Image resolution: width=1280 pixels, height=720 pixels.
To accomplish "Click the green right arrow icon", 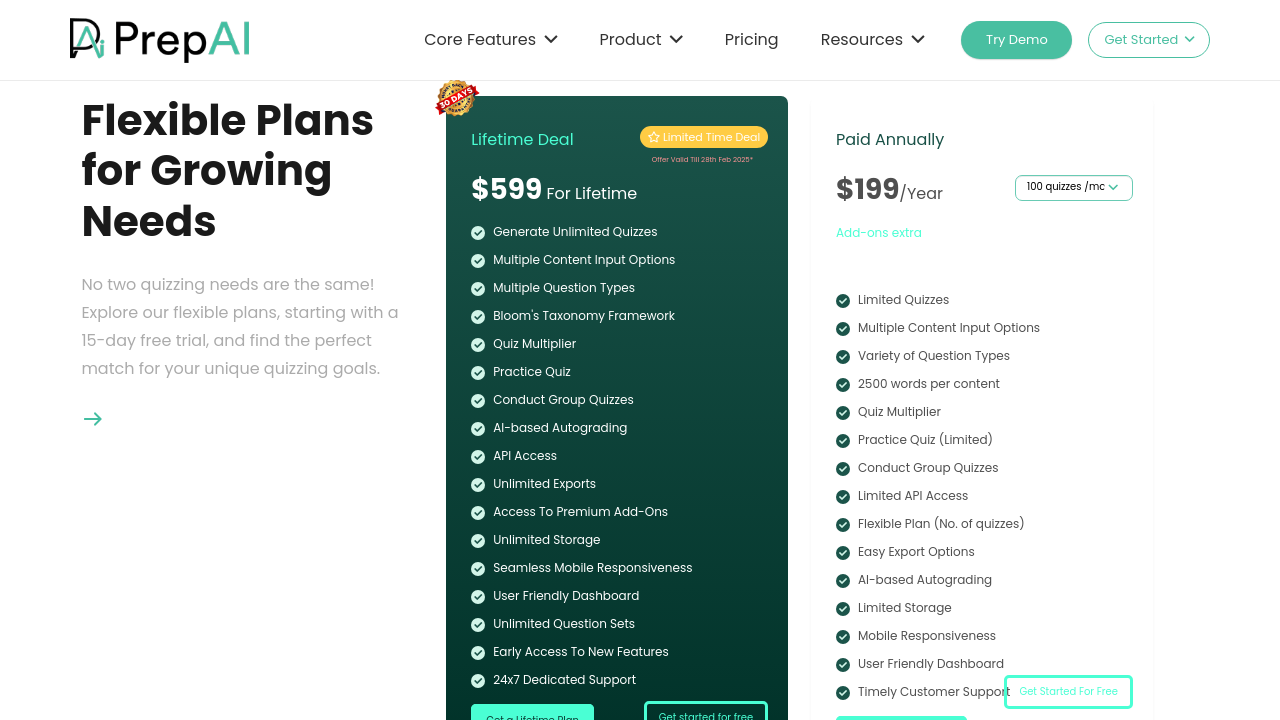I will tap(93, 419).
